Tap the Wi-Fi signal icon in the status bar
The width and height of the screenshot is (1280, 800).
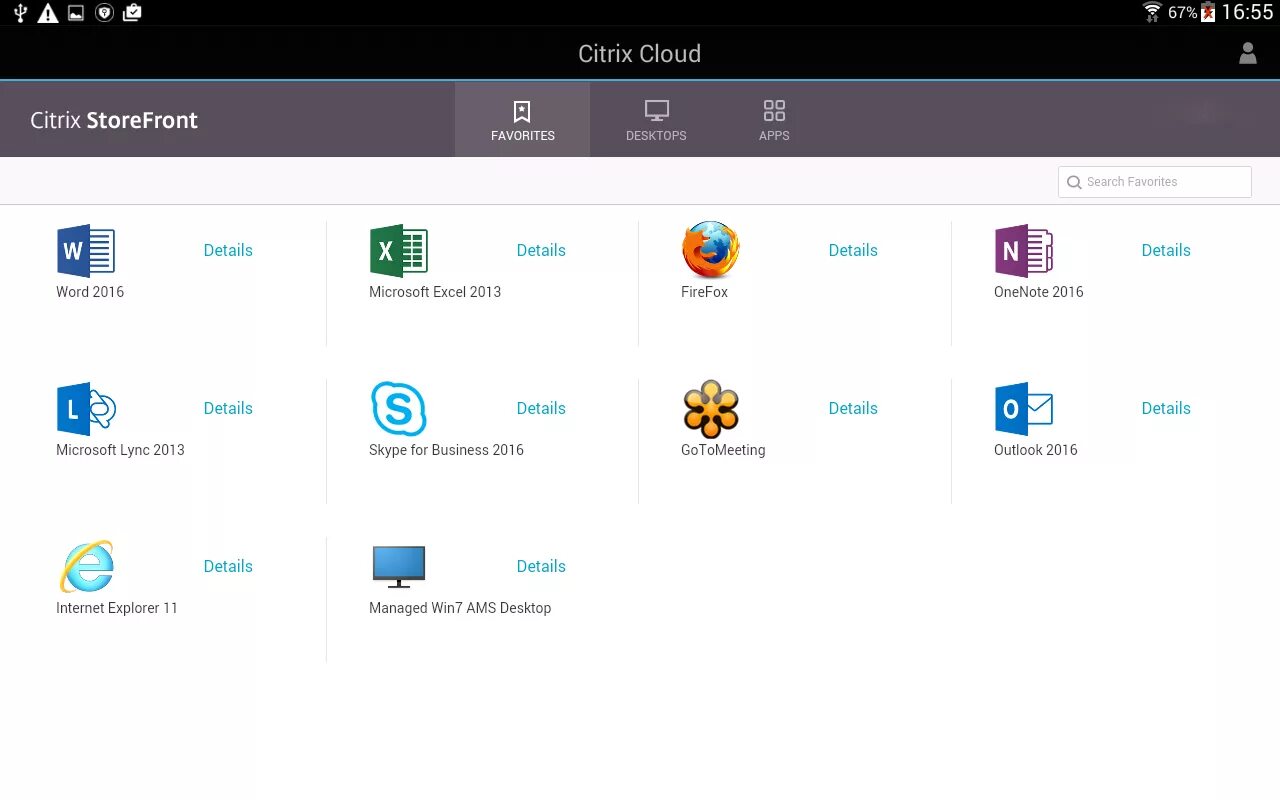pyautogui.click(x=1152, y=12)
